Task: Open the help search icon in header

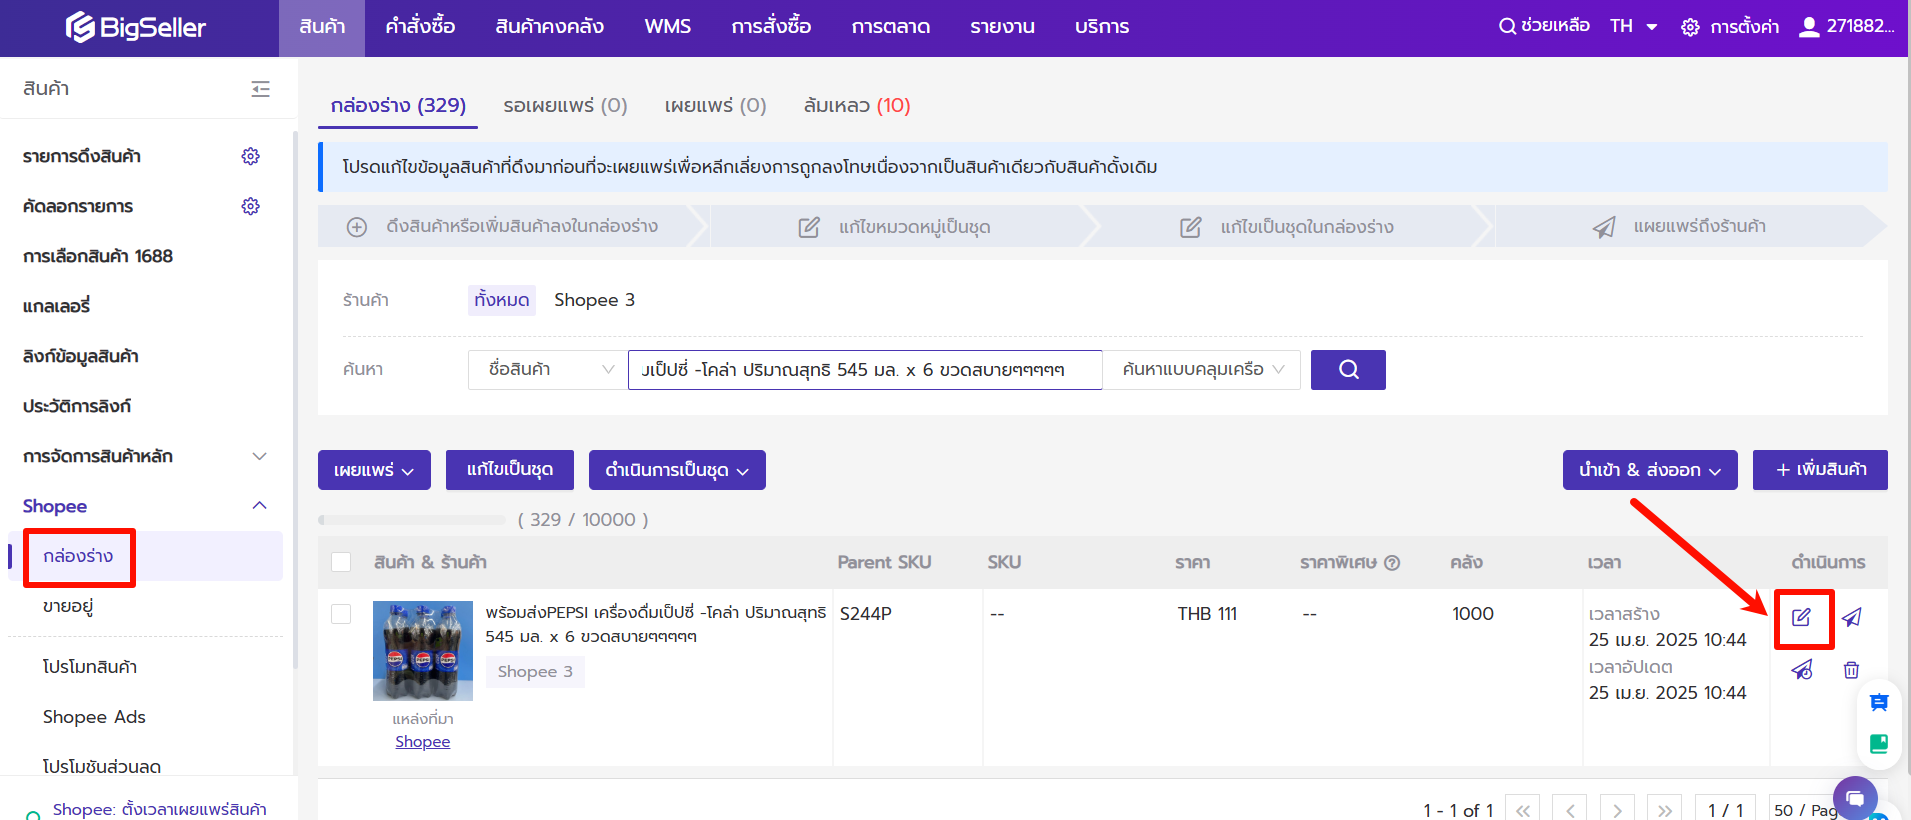Action: 1507,26
